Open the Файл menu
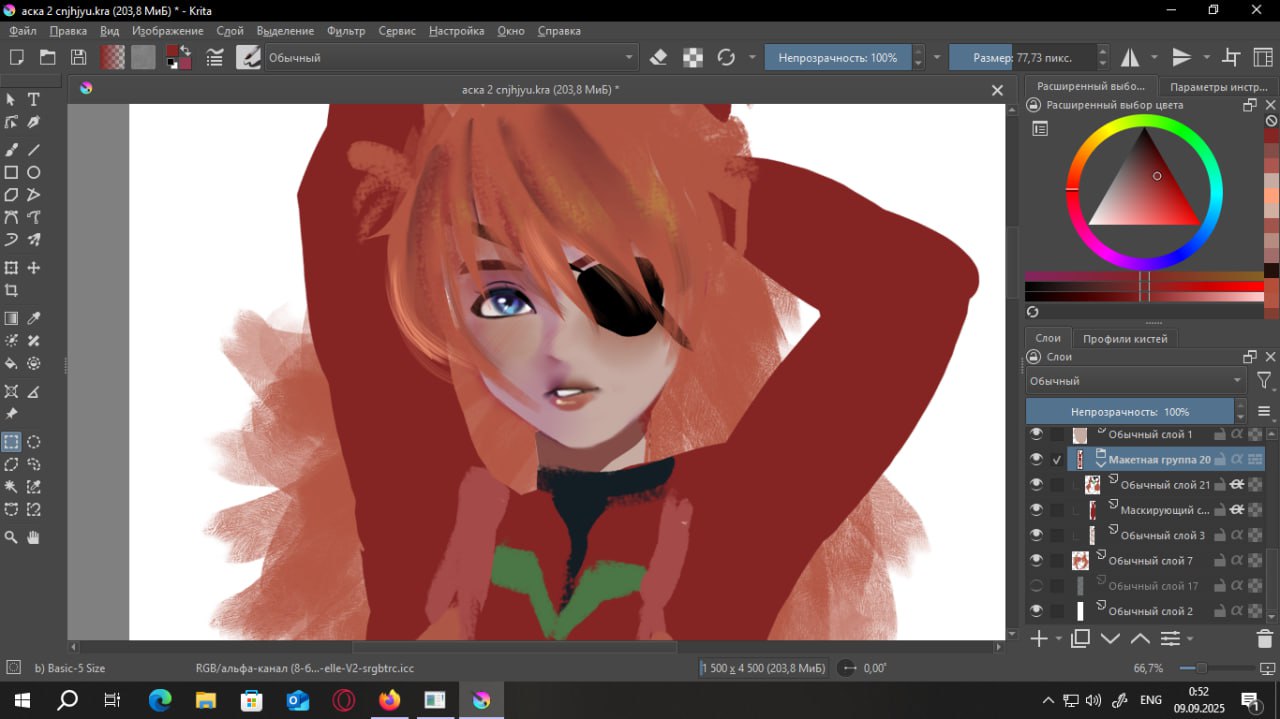Image resolution: width=1280 pixels, height=719 pixels. [22, 31]
